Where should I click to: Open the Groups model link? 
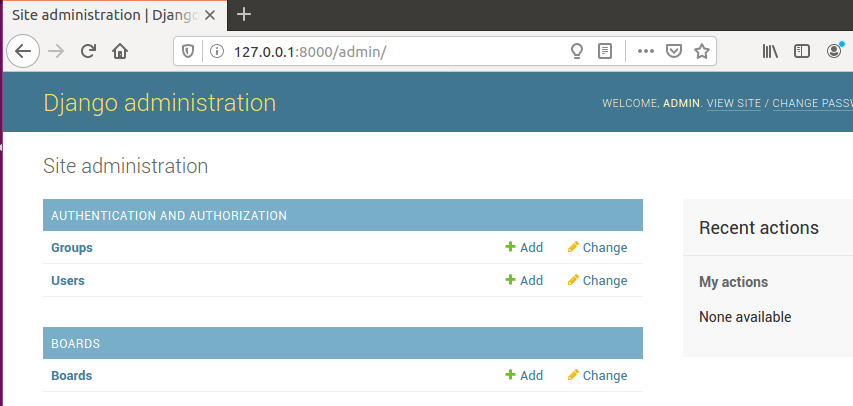point(72,248)
